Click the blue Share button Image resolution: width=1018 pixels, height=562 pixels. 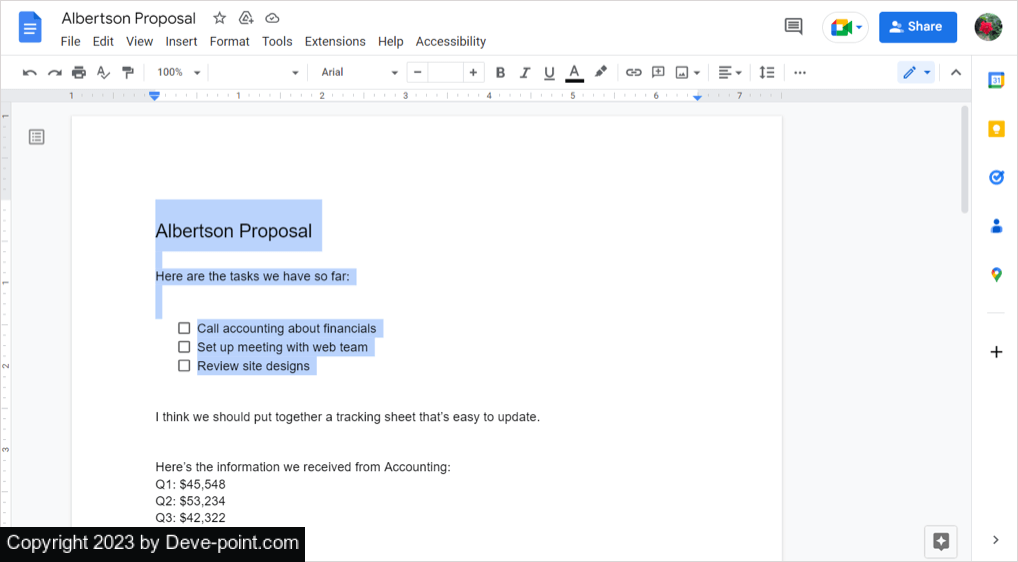[x=917, y=27]
